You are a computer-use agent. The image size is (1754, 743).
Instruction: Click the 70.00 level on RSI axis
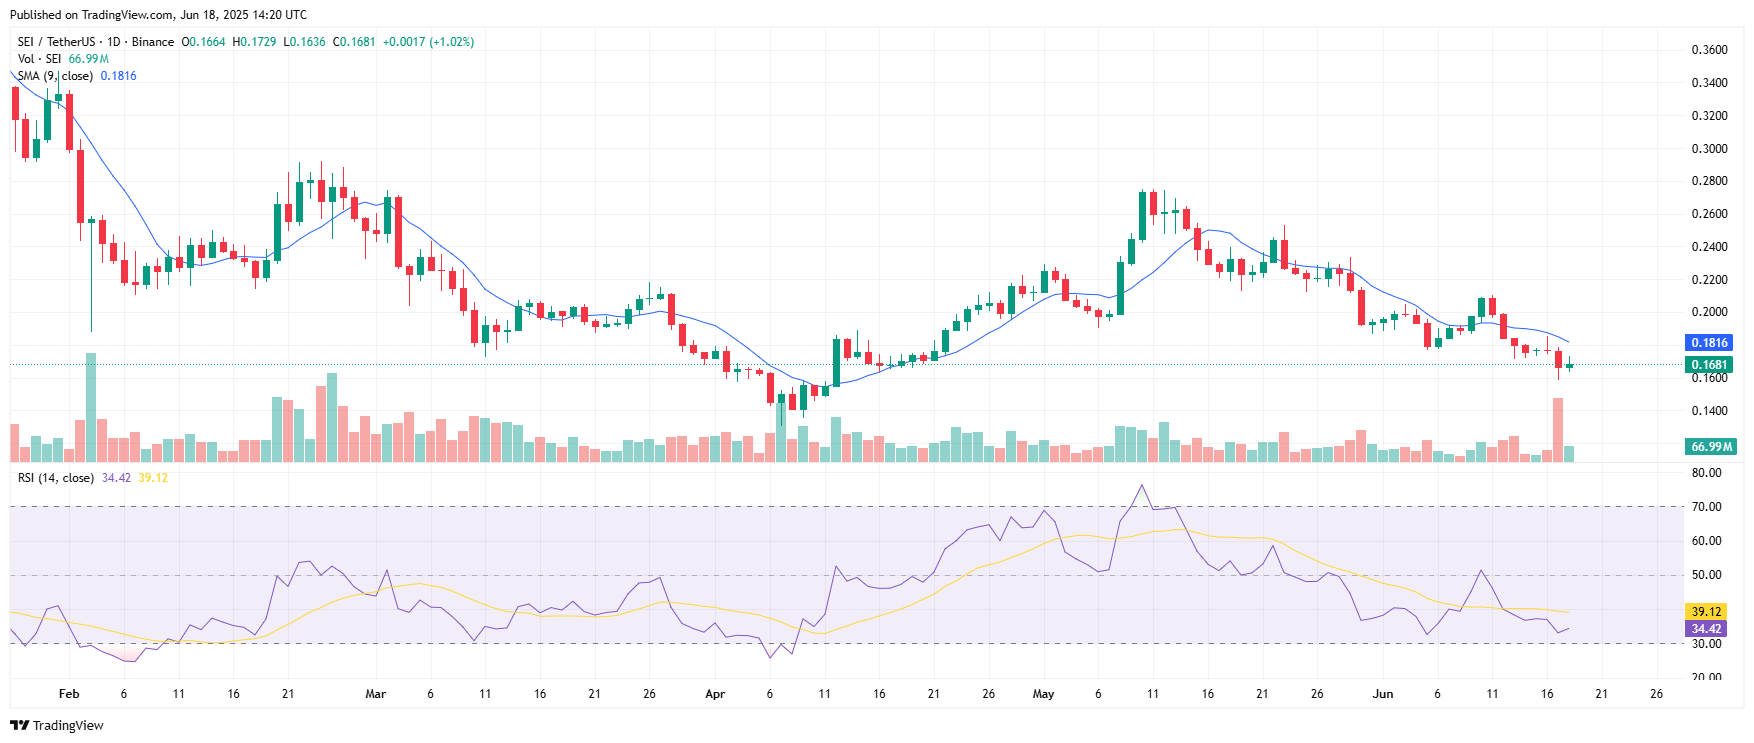coord(1706,507)
